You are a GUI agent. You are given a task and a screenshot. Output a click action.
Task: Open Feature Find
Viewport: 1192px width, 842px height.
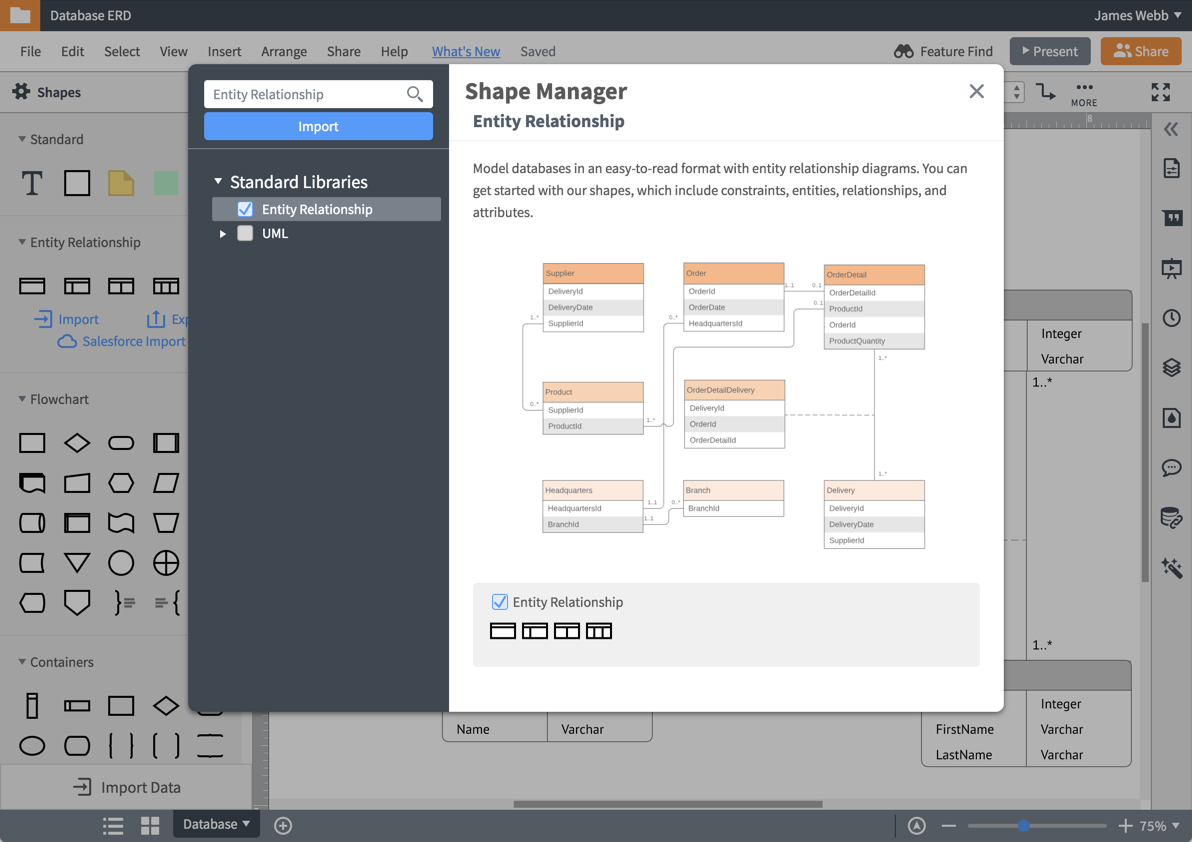(942, 51)
